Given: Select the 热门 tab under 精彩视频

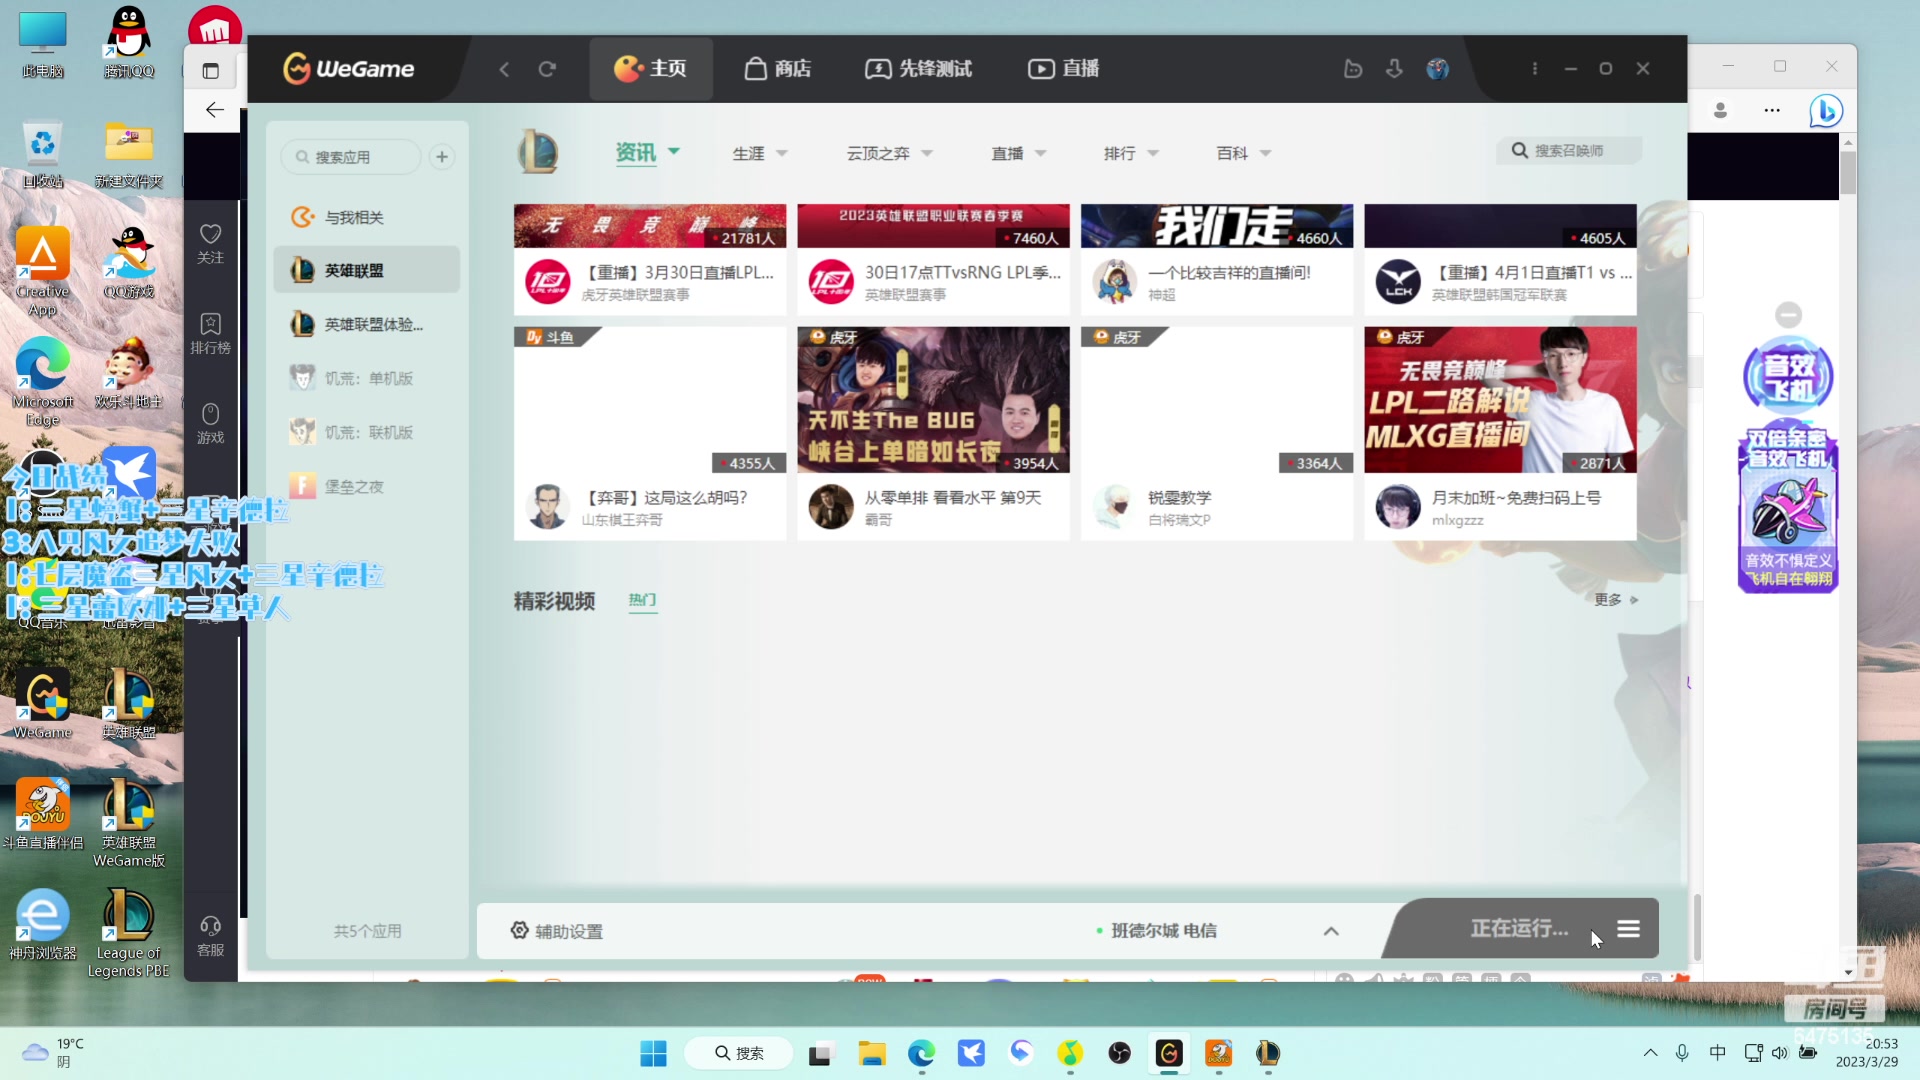Looking at the screenshot, I should tap(642, 600).
